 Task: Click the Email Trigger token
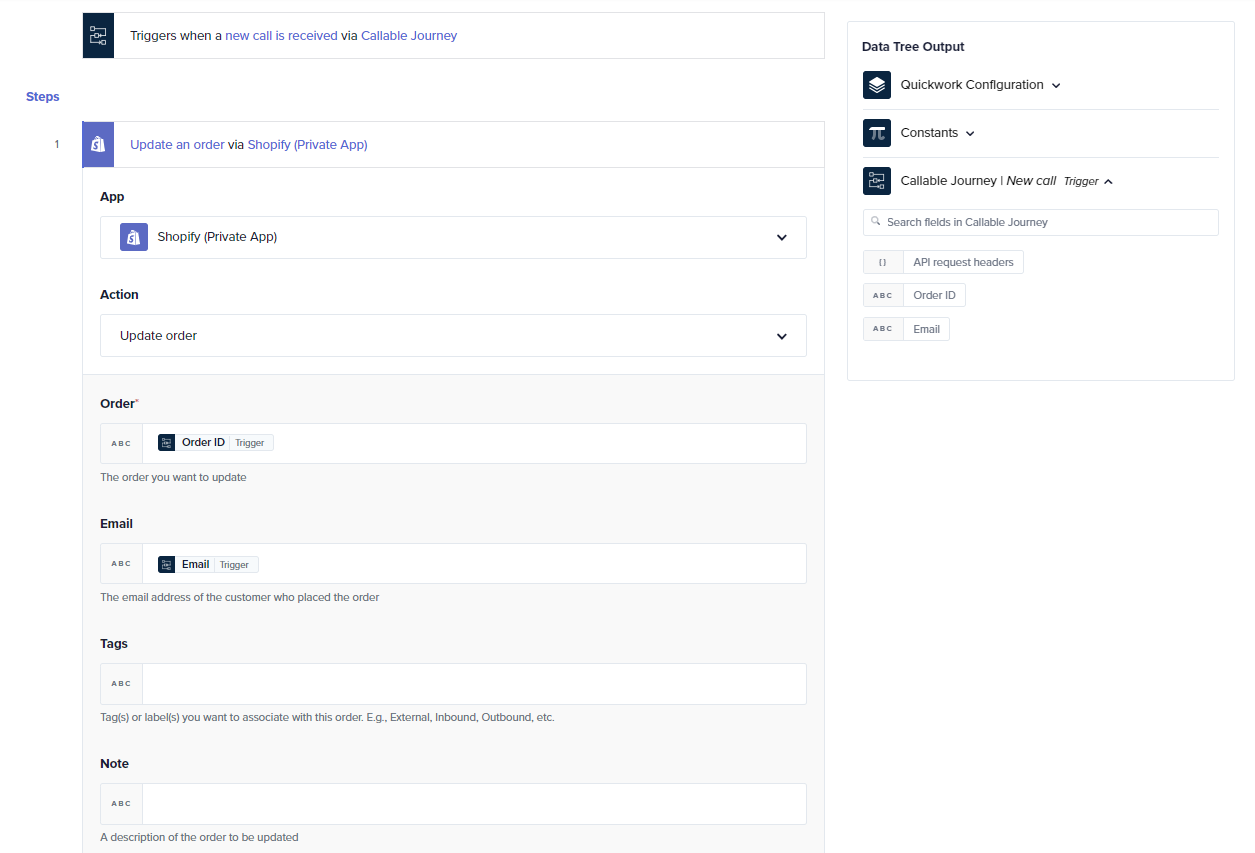point(208,564)
